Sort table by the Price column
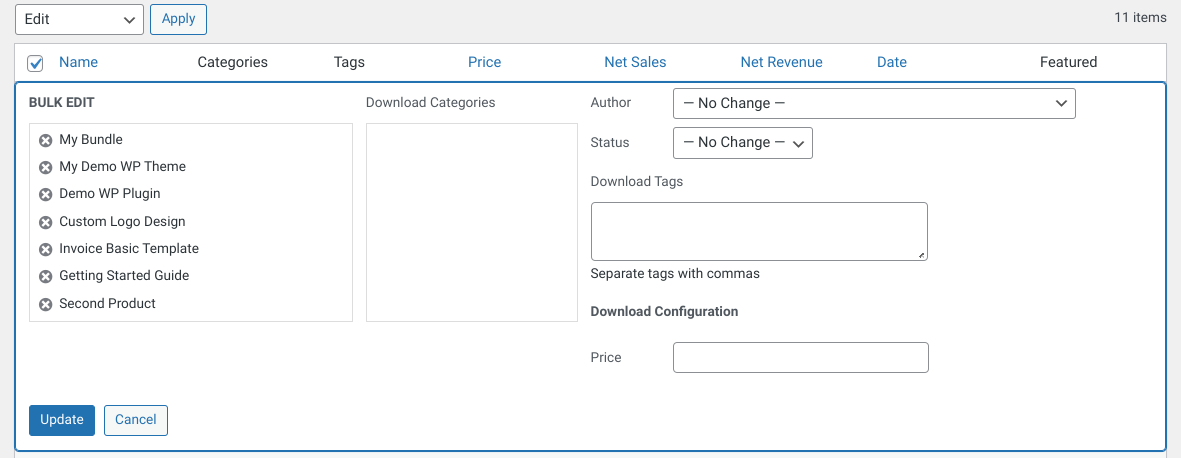 pos(484,63)
